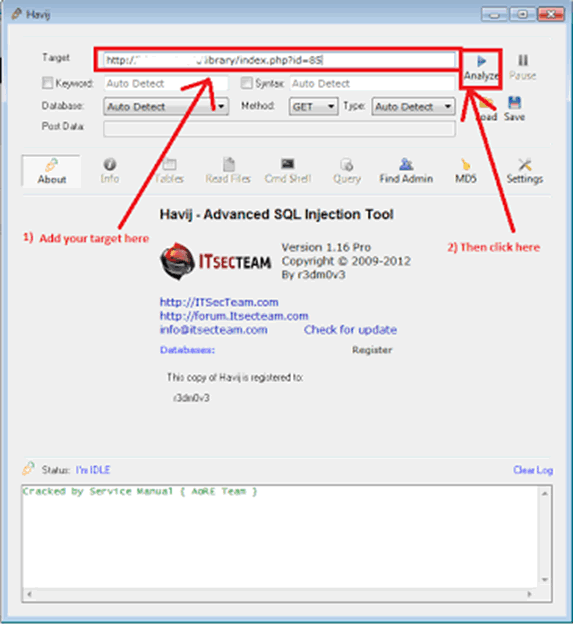The height and width of the screenshot is (625, 573).
Task: Maximize the Havij window
Action: tap(522, 14)
